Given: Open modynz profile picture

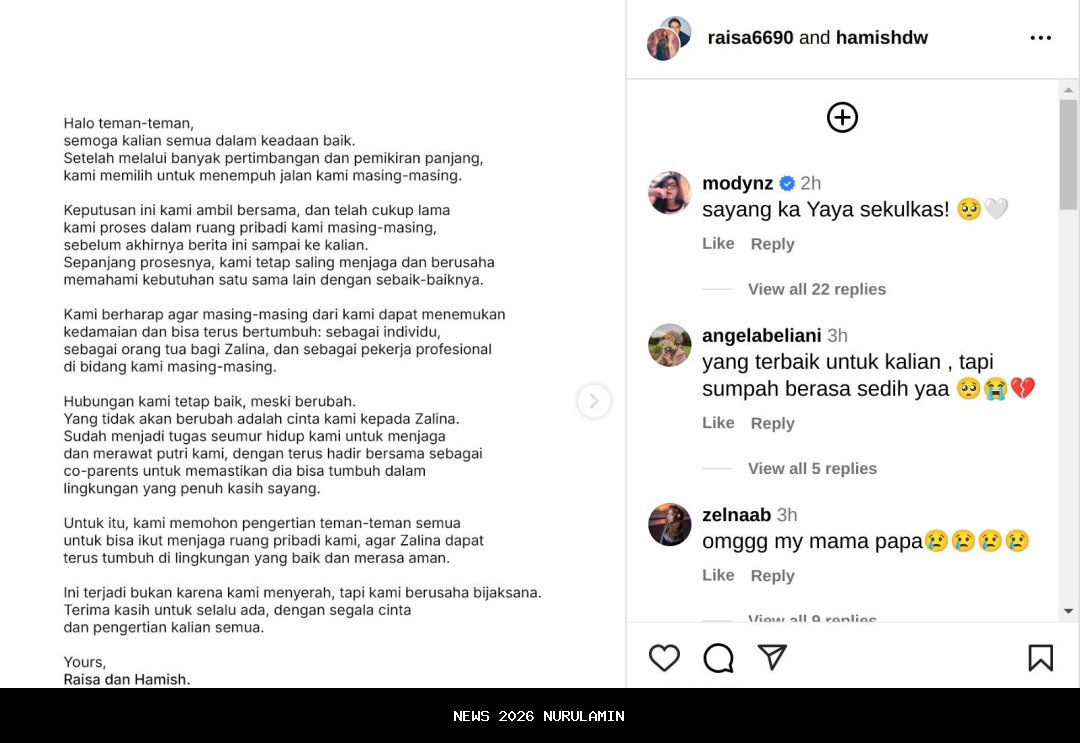Looking at the screenshot, I should coord(669,193).
